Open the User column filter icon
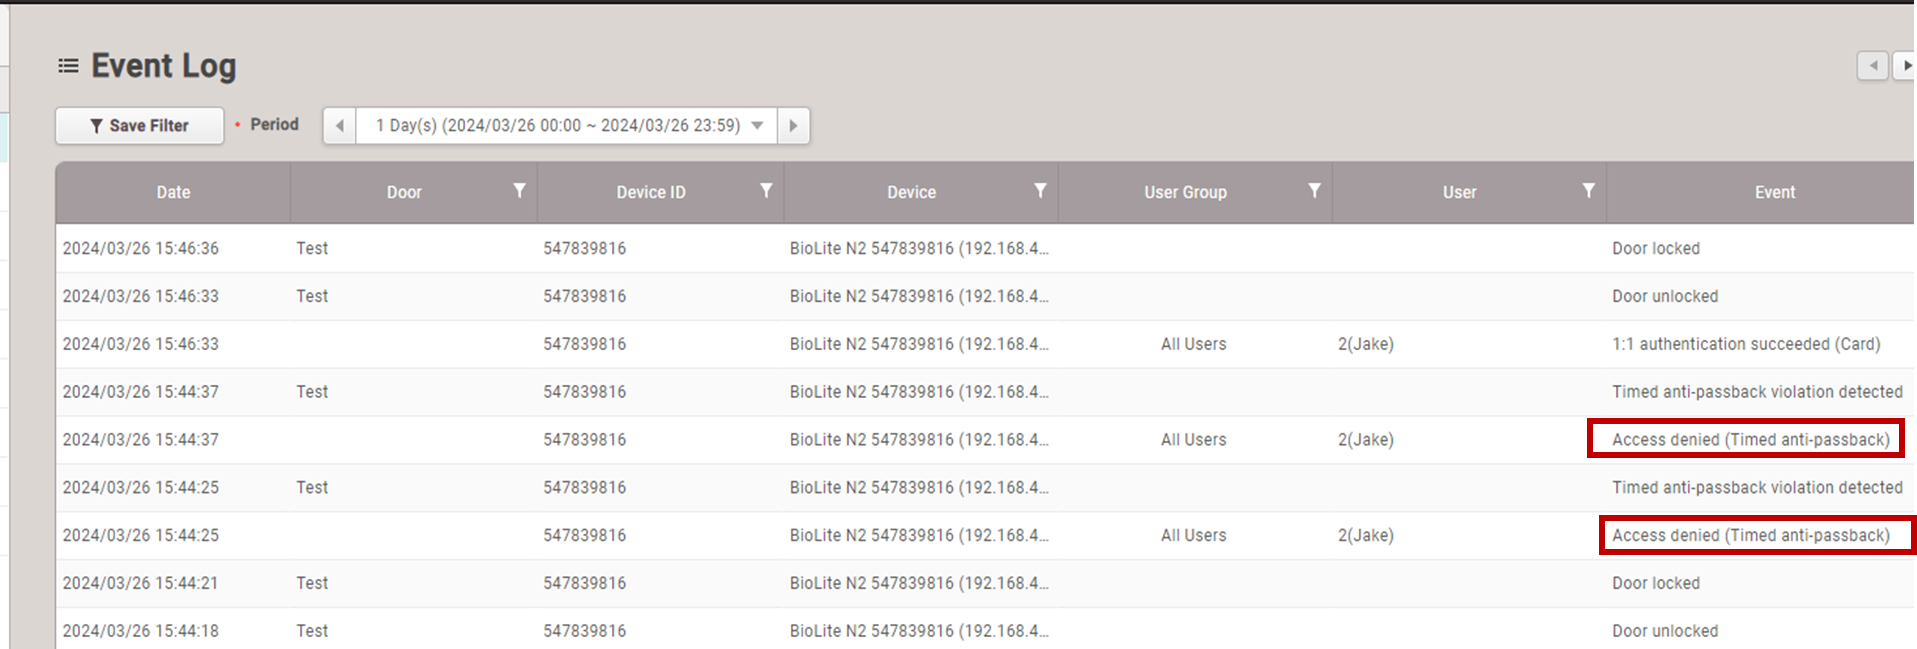Image resolution: width=1917 pixels, height=649 pixels. 1588,191
